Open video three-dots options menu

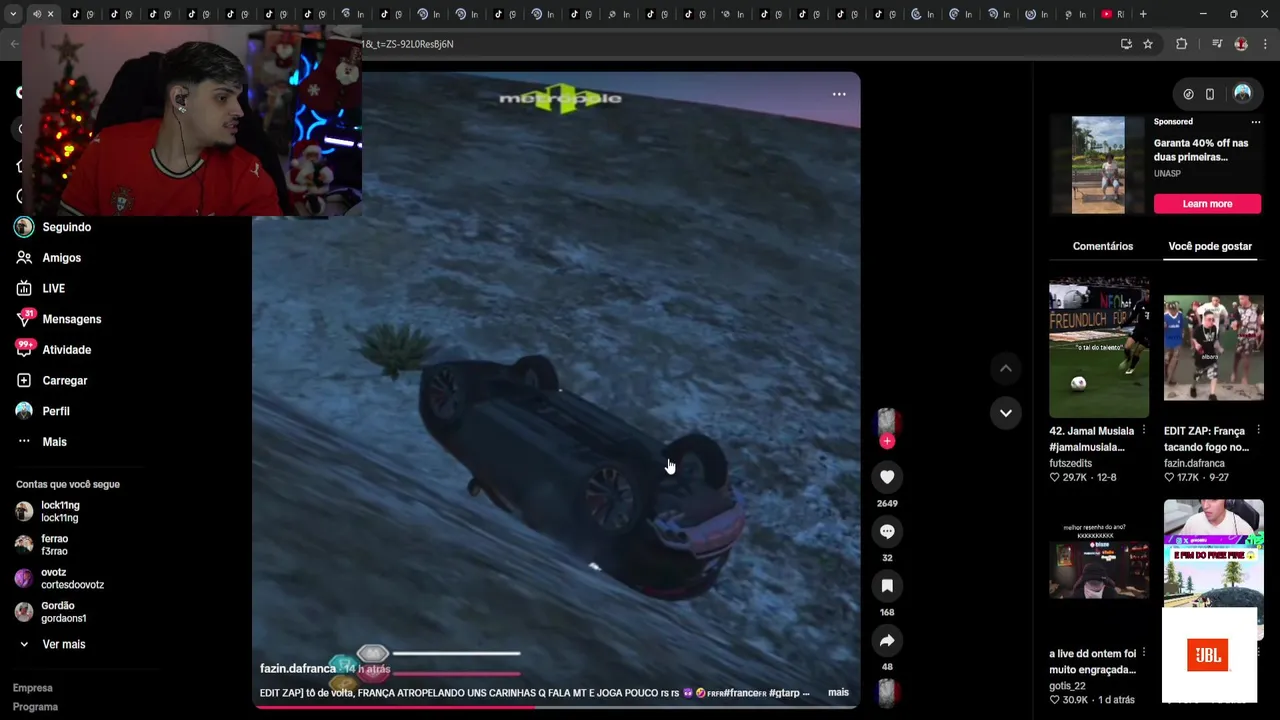point(839,94)
